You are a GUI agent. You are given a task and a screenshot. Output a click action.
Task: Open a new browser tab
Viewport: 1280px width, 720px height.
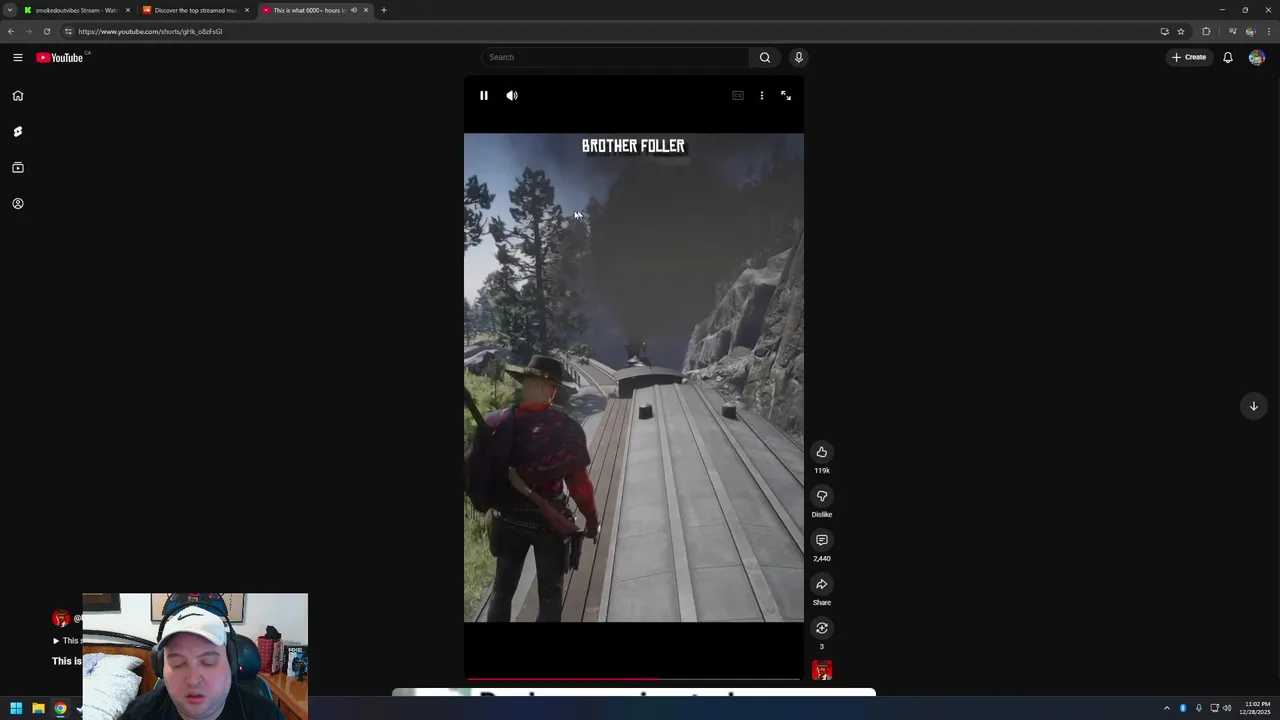[x=384, y=10]
